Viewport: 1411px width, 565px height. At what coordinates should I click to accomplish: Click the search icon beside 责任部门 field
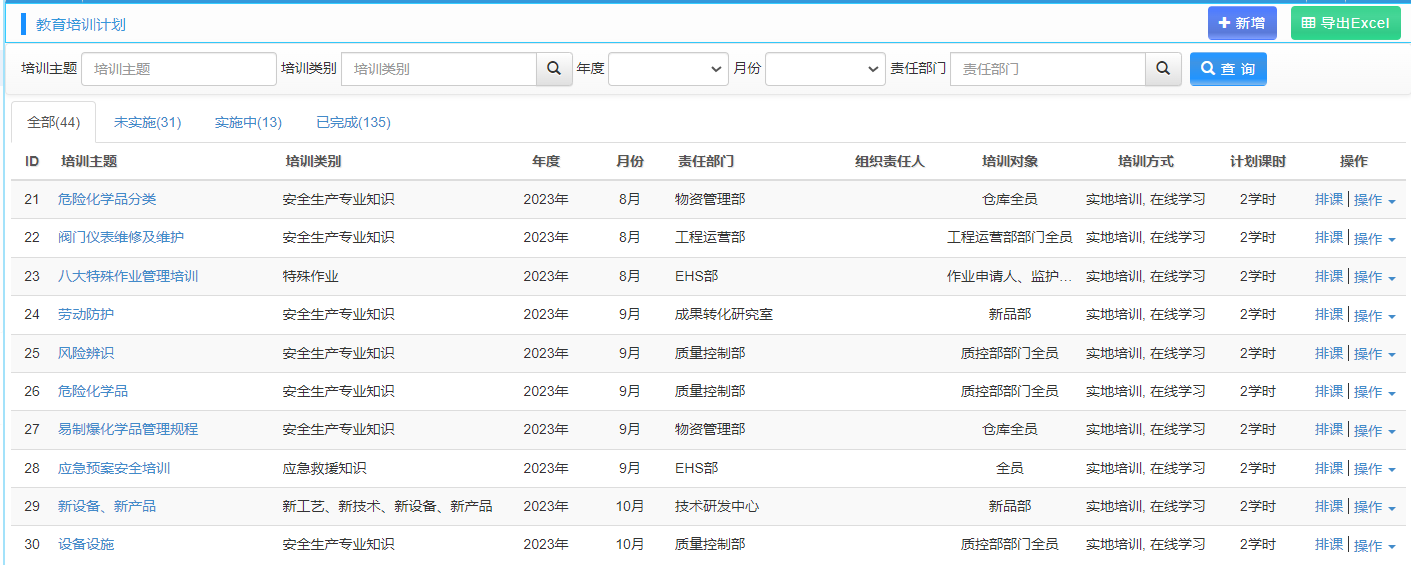[1163, 69]
